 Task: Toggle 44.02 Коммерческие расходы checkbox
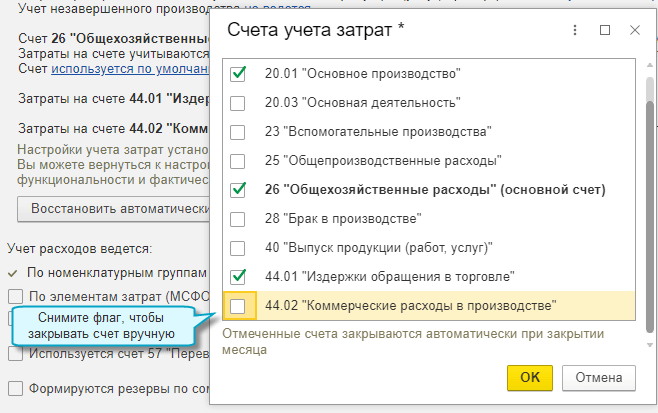pyautogui.click(x=238, y=305)
